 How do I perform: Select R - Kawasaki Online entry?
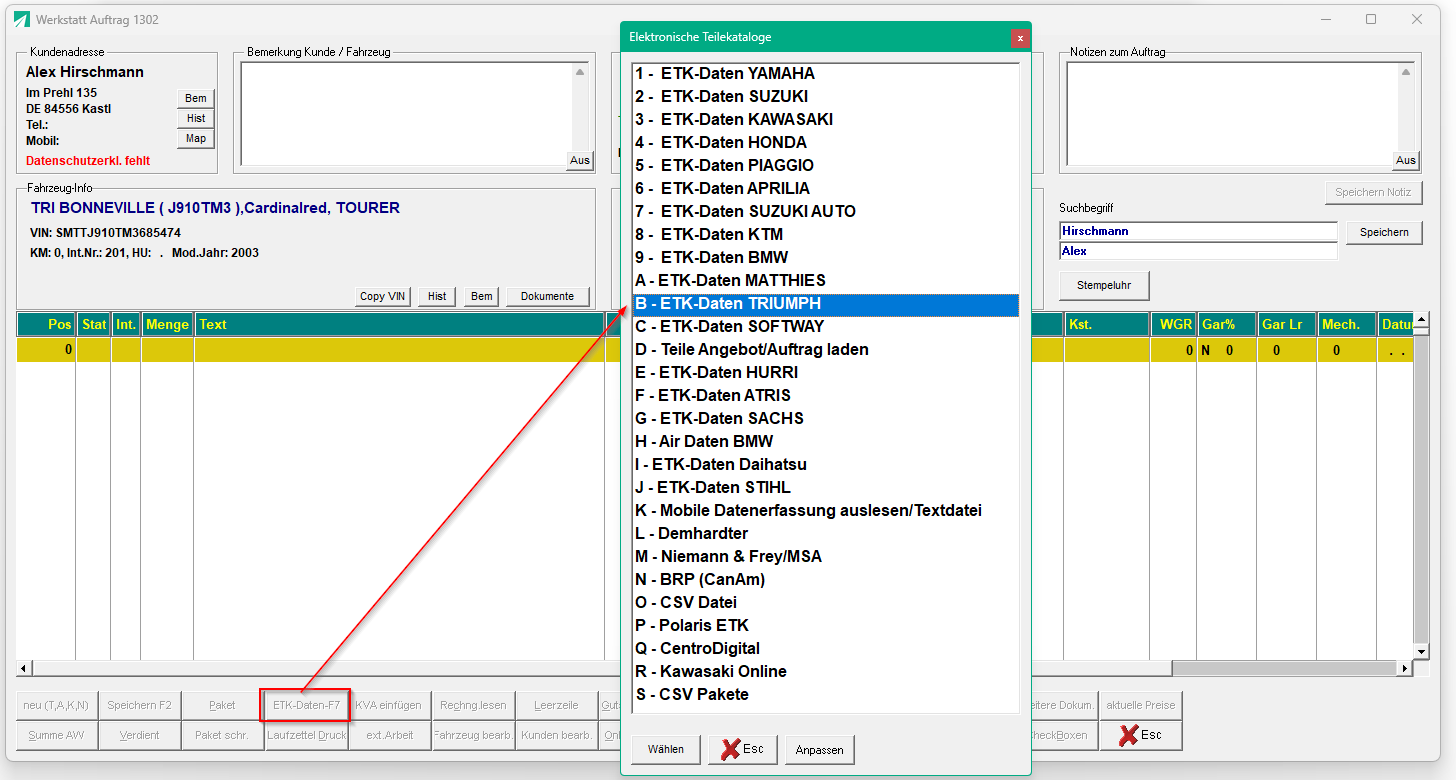point(825,672)
